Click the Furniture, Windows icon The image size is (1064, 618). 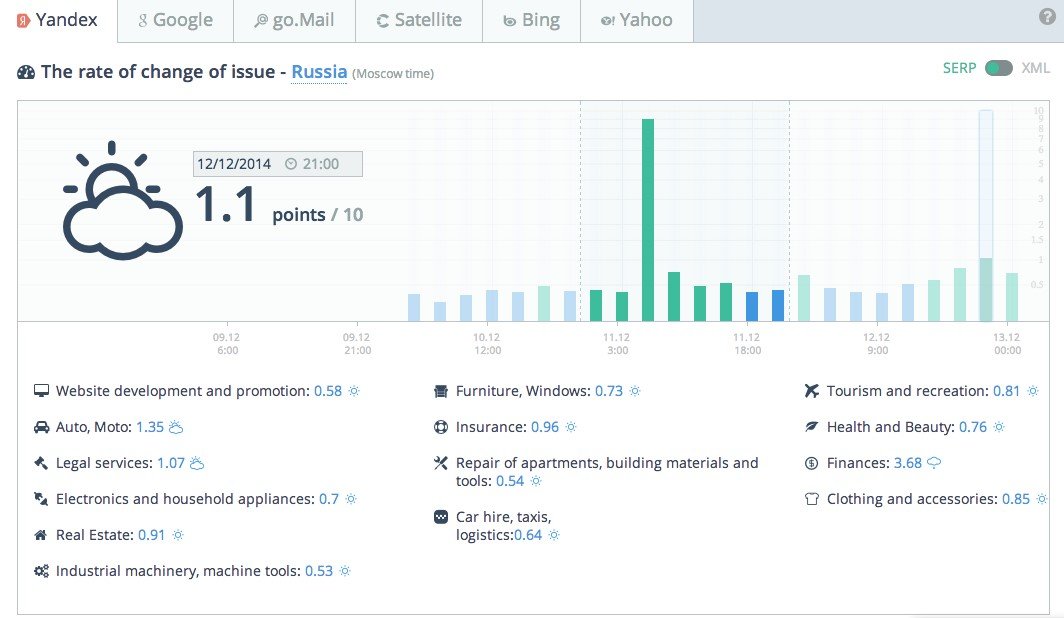[x=441, y=391]
